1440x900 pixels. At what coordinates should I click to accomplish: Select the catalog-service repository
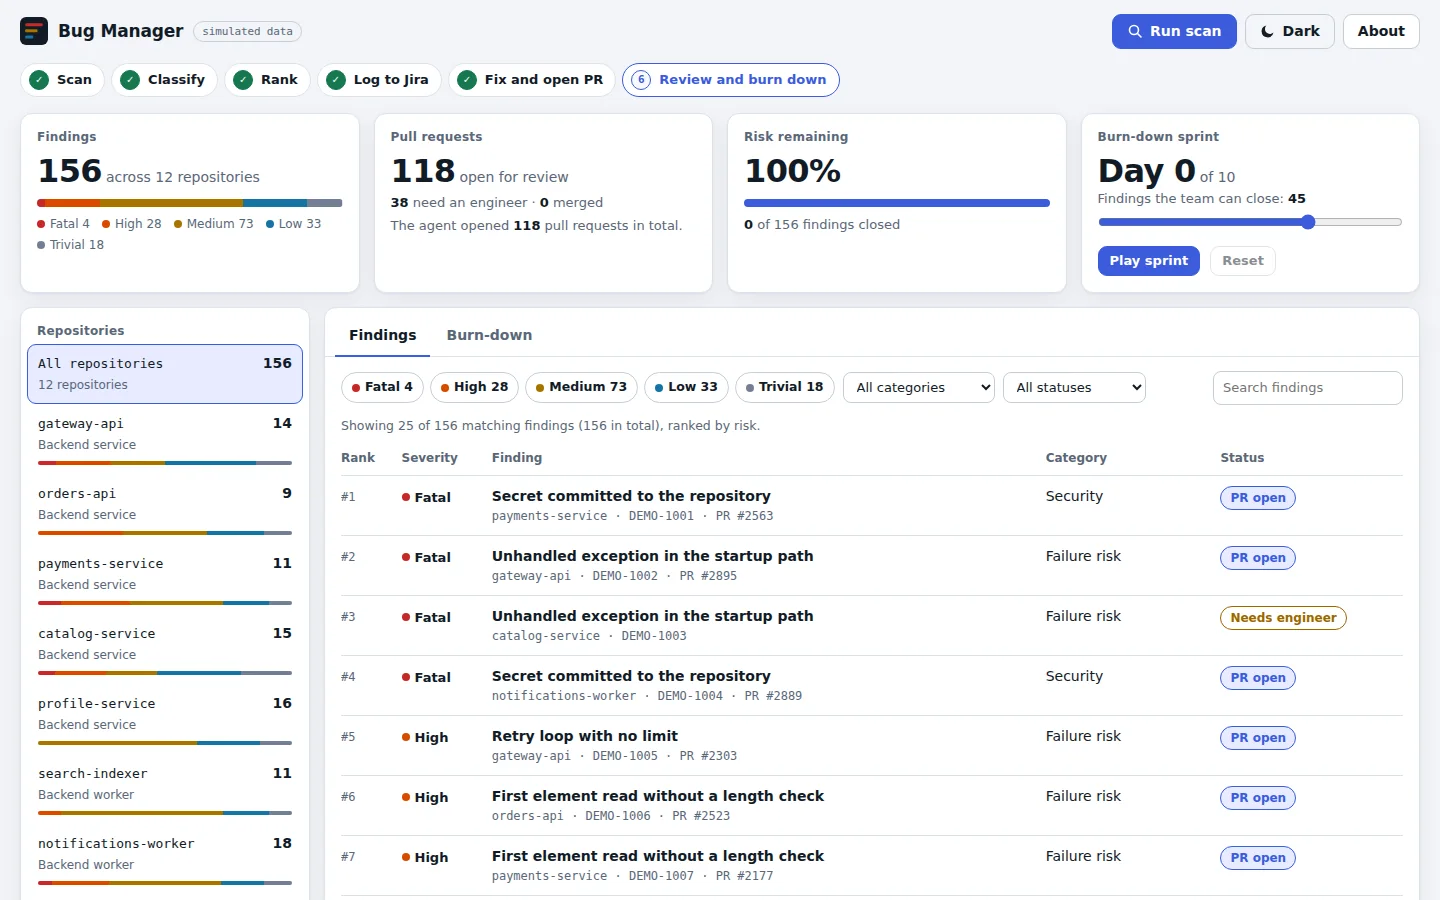click(x=165, y=649)
